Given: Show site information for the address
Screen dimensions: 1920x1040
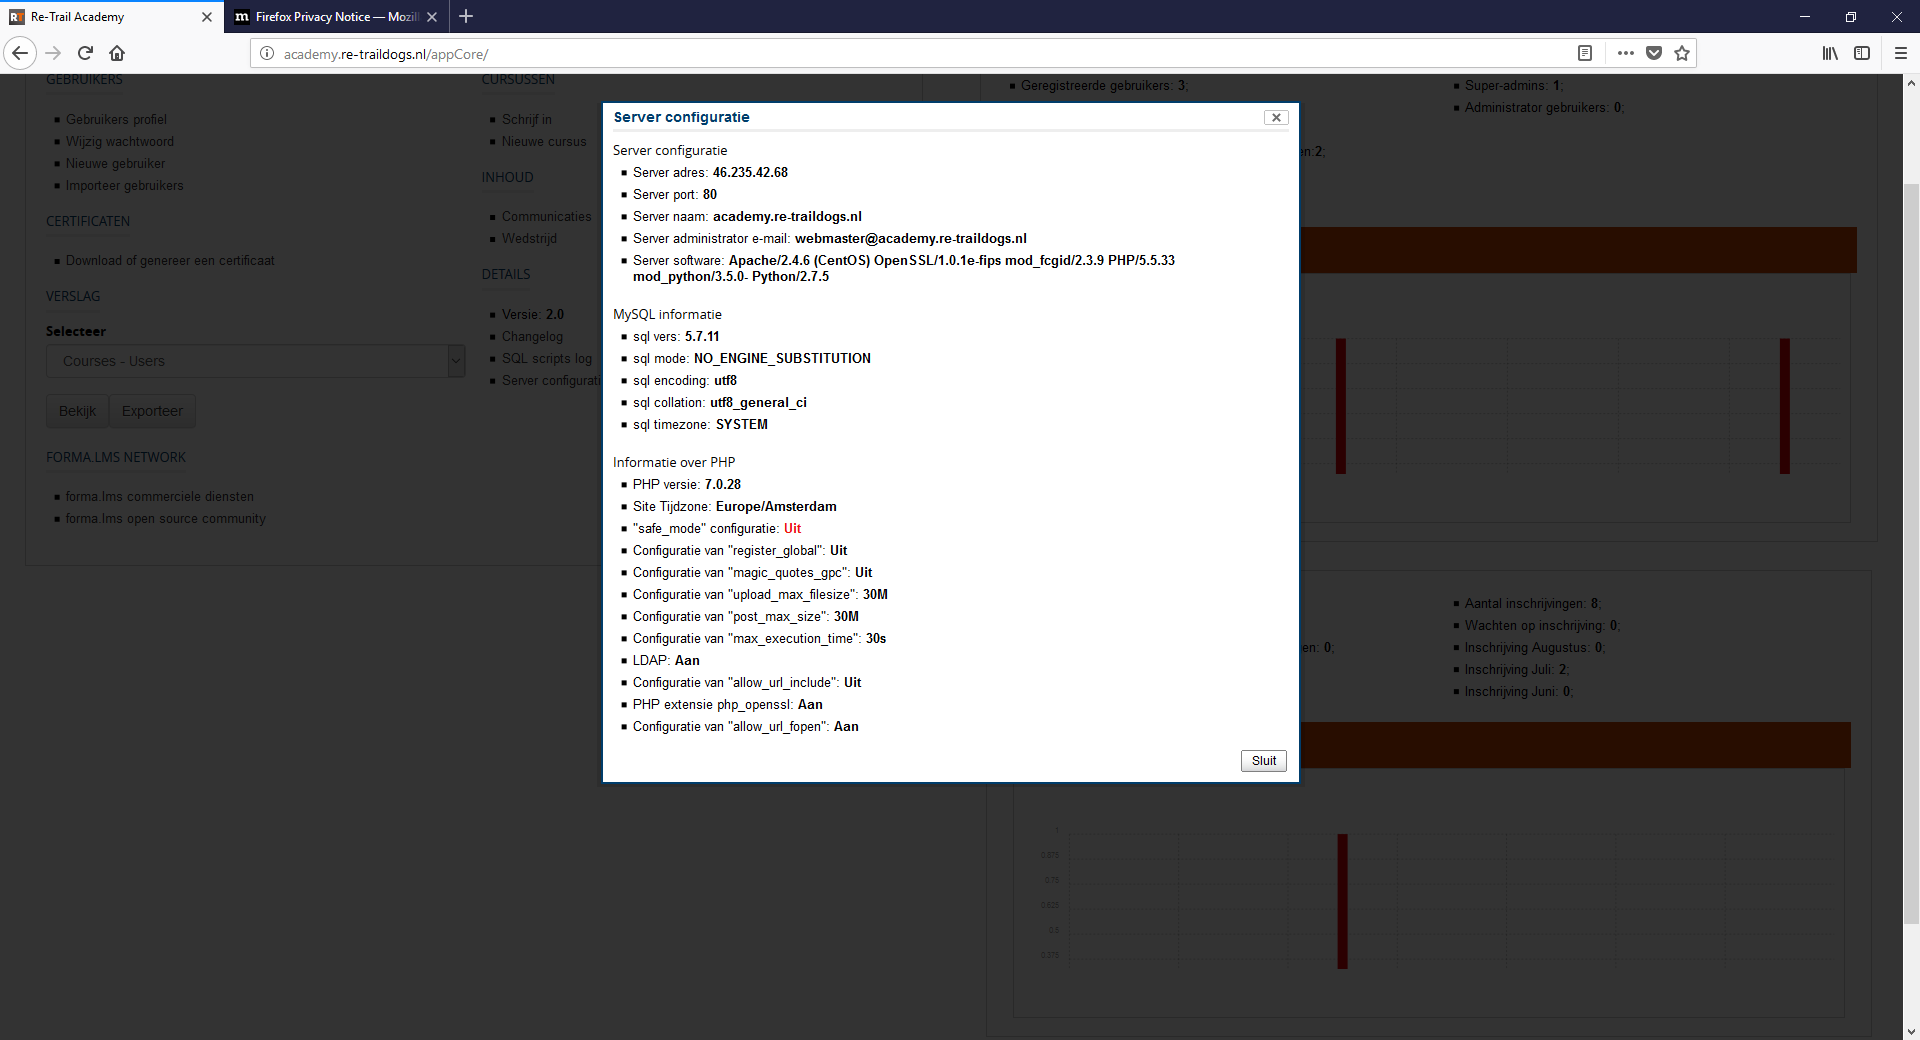Looking at the screenshot, I should coord(267,53).
